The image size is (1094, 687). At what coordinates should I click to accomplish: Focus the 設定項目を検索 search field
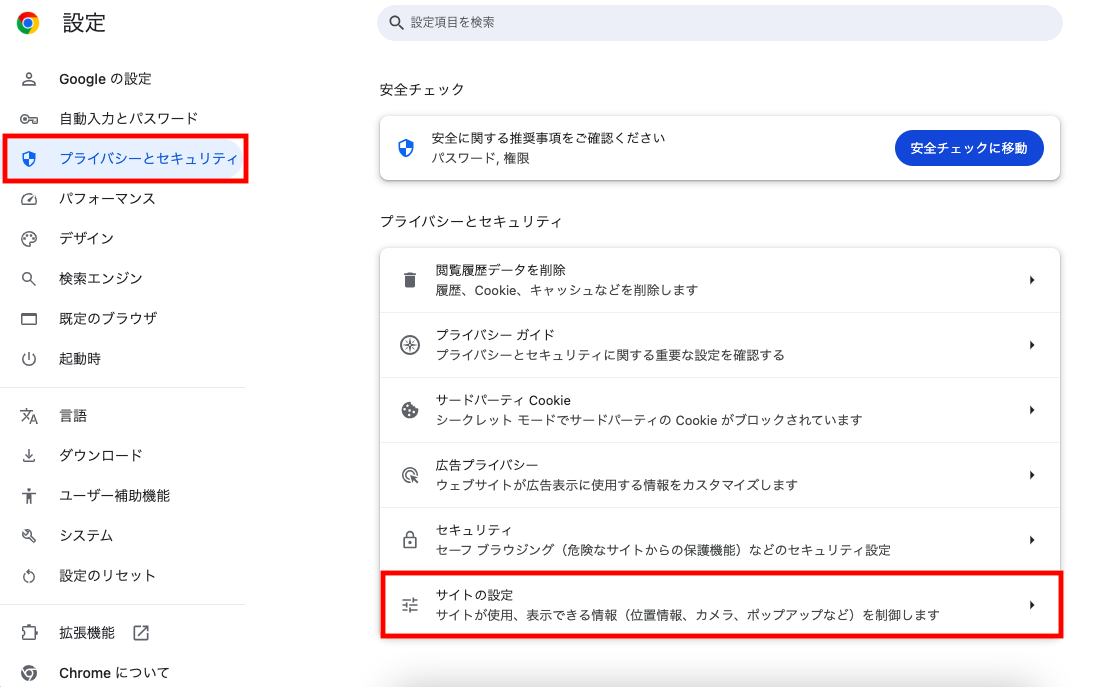(x=720, y=22)
